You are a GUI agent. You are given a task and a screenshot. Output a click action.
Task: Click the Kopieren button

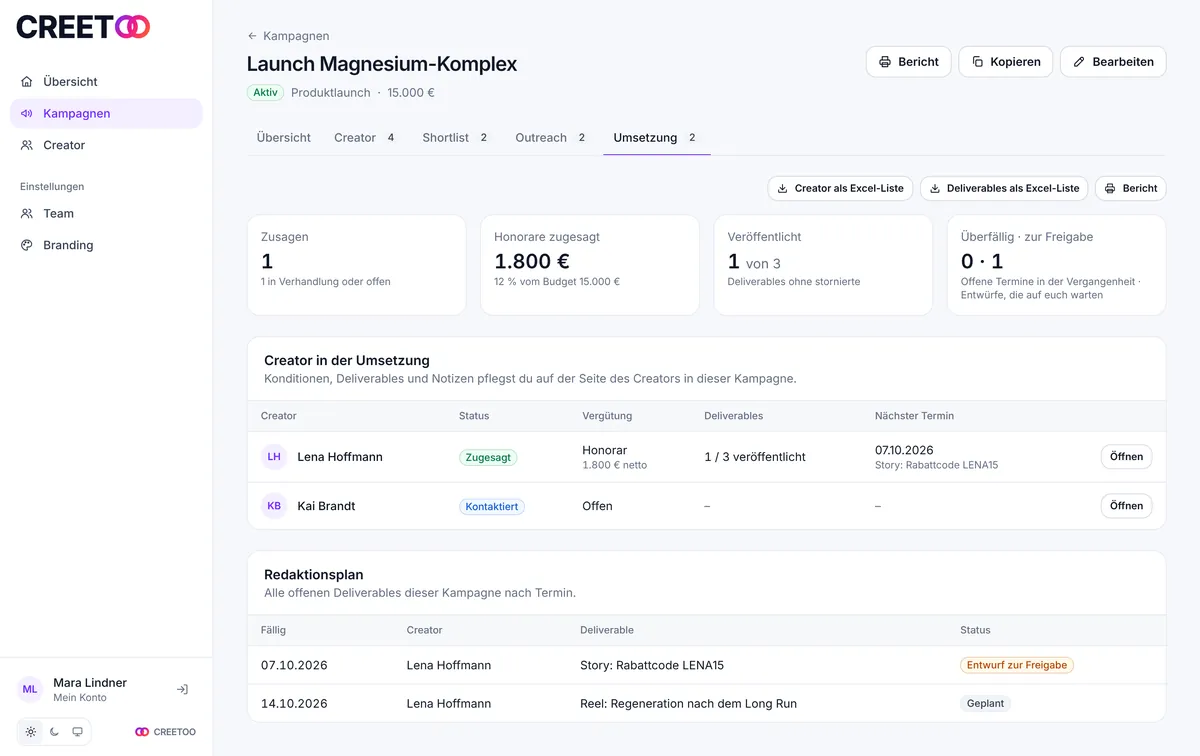1005,62
